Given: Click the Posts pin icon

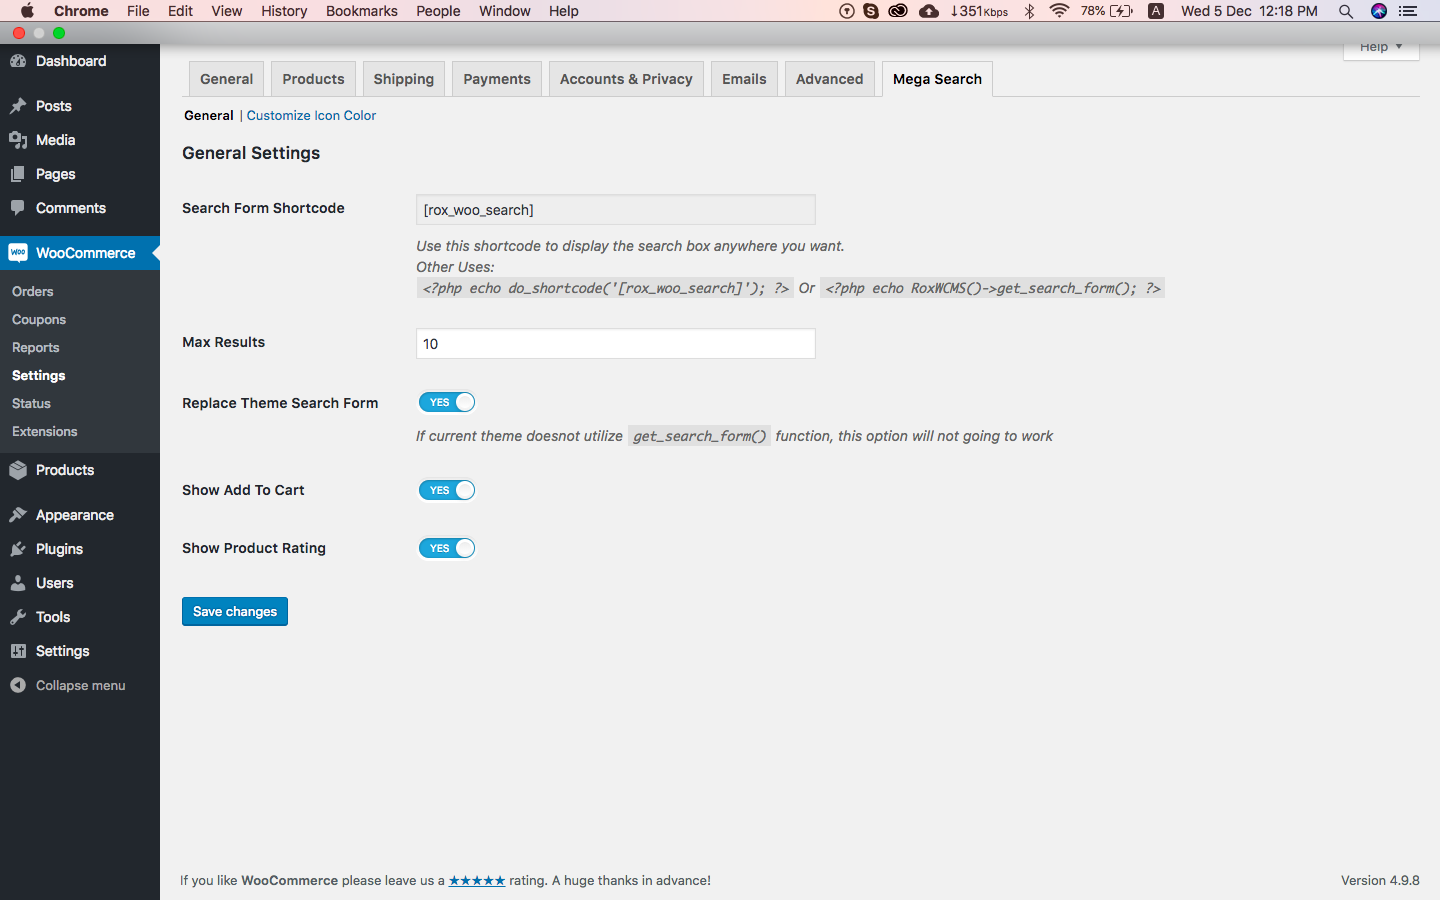Looking at the screenshot, I should [x=18, y=106].
